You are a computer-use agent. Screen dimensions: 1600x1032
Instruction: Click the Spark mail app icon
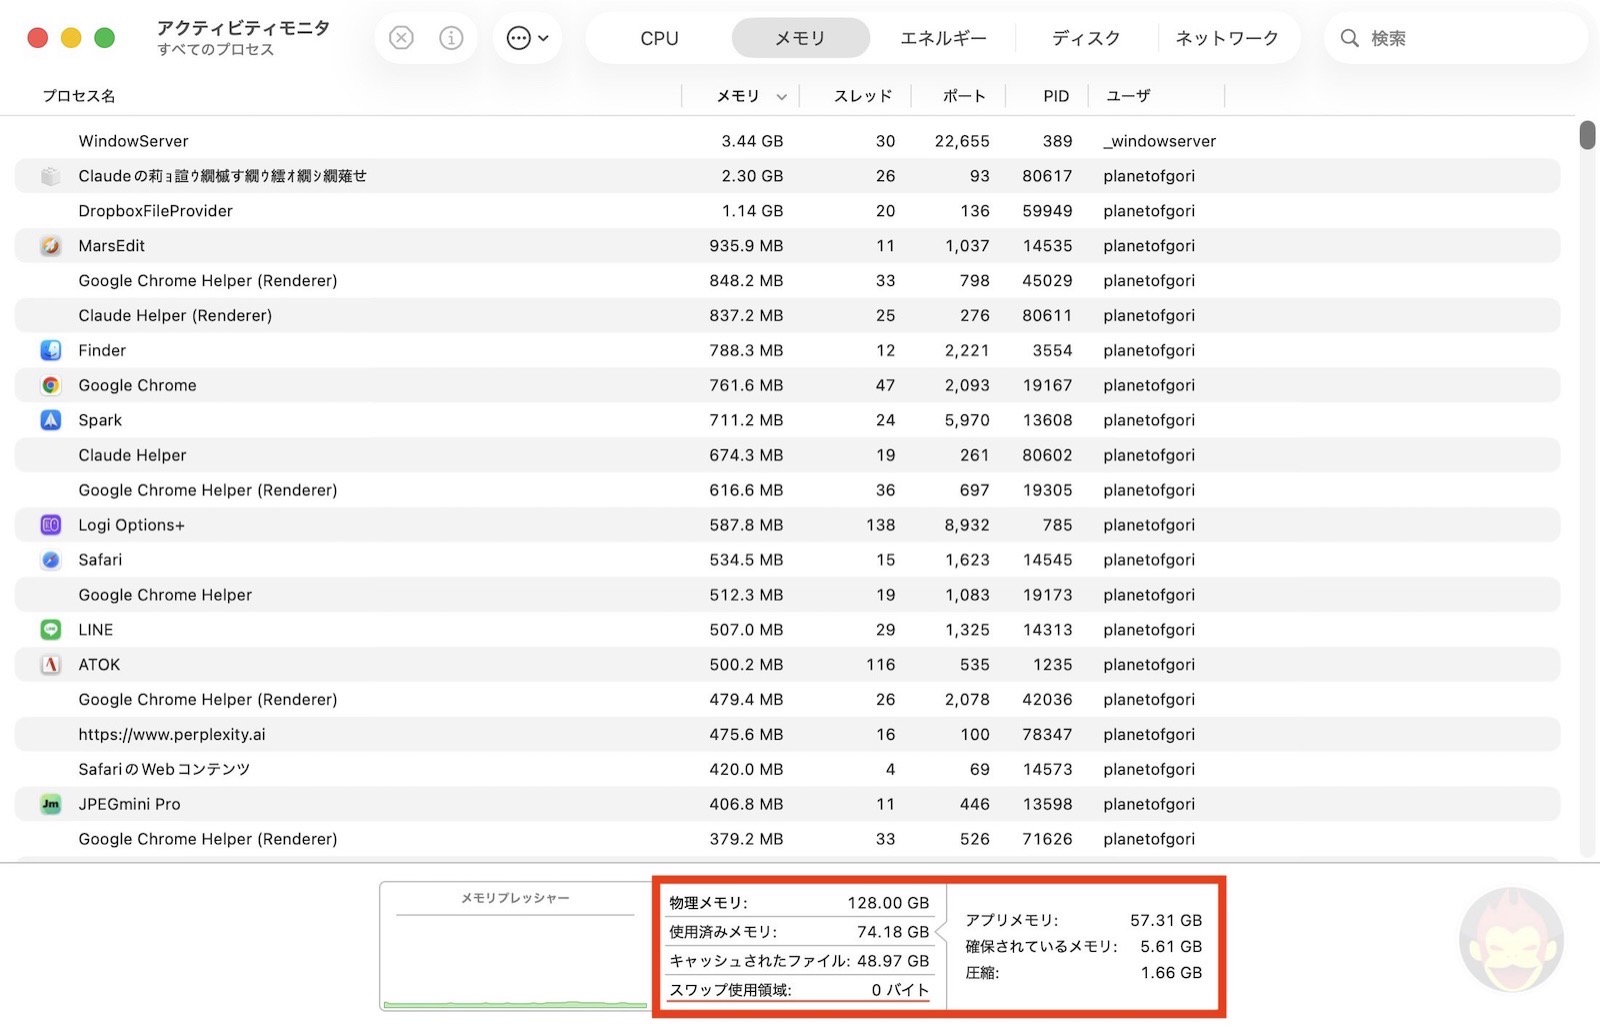(51, 421)
